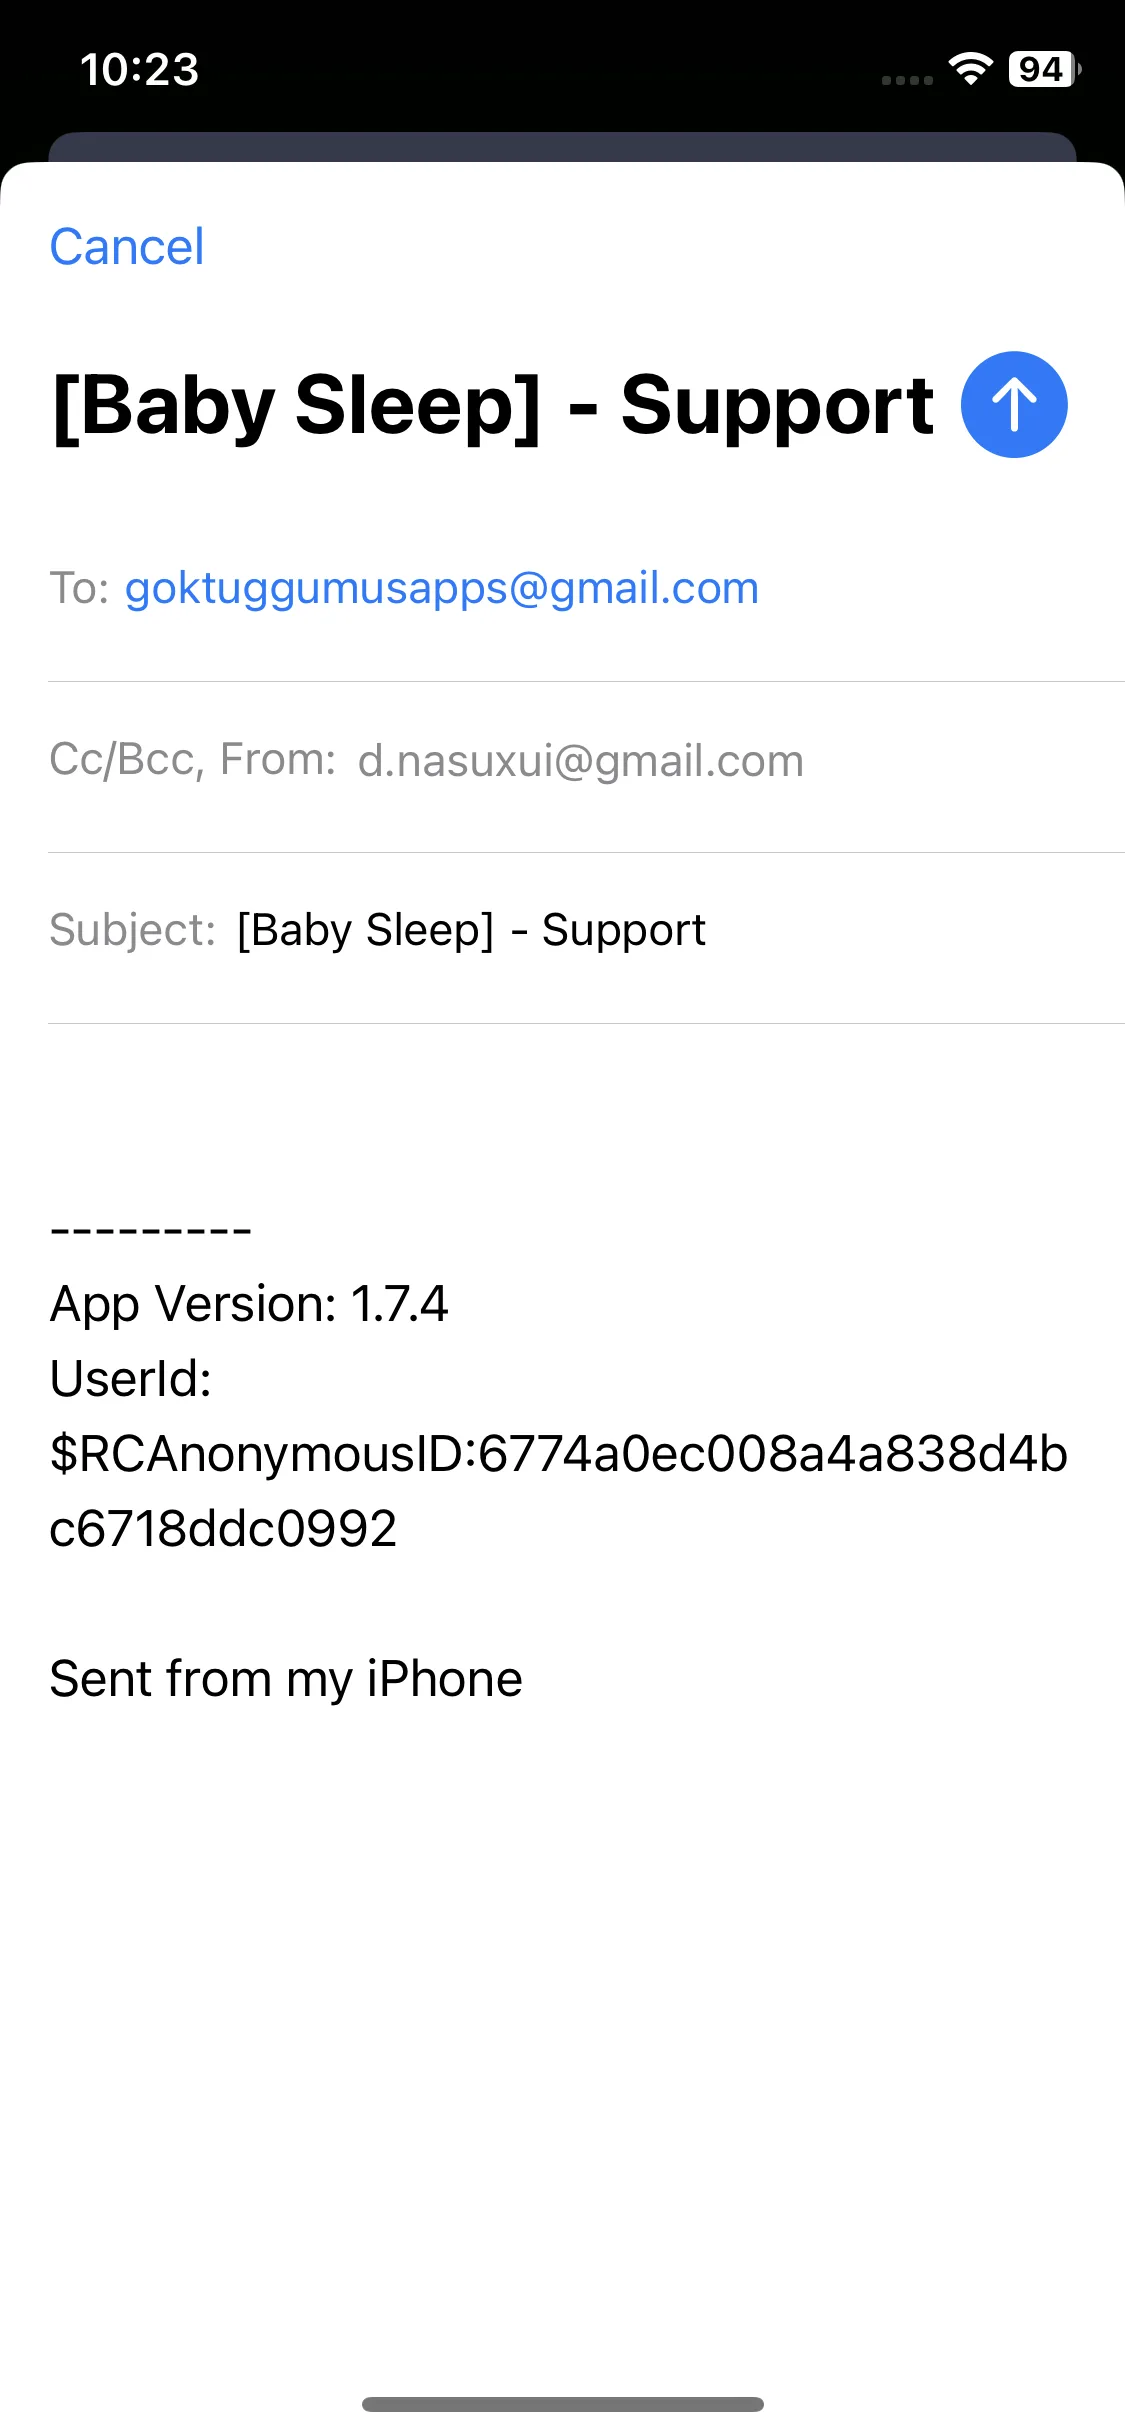
Task: Edit the Subject field text
Action: pos(471,931)
